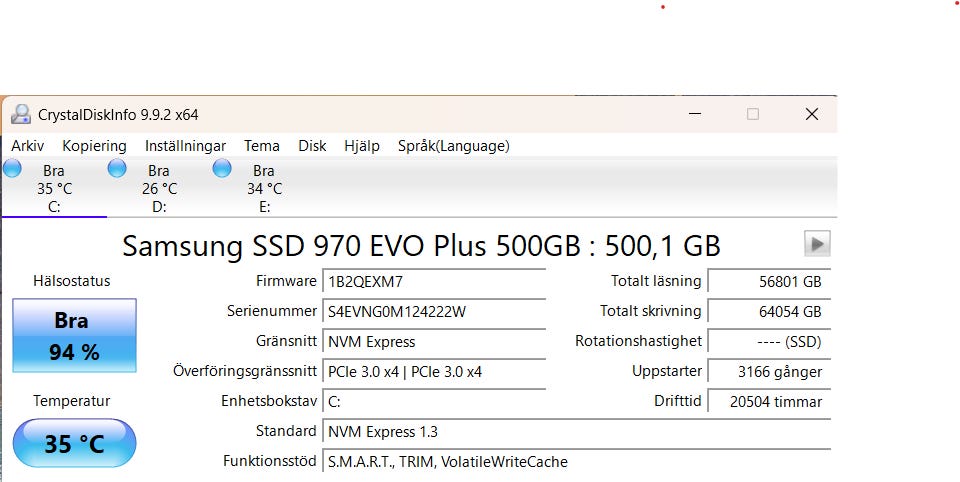Click the Totalt skrivning value 64054 GB
Image resolution: width=960 pixels, height=482 pixels.
coord(769,312)
